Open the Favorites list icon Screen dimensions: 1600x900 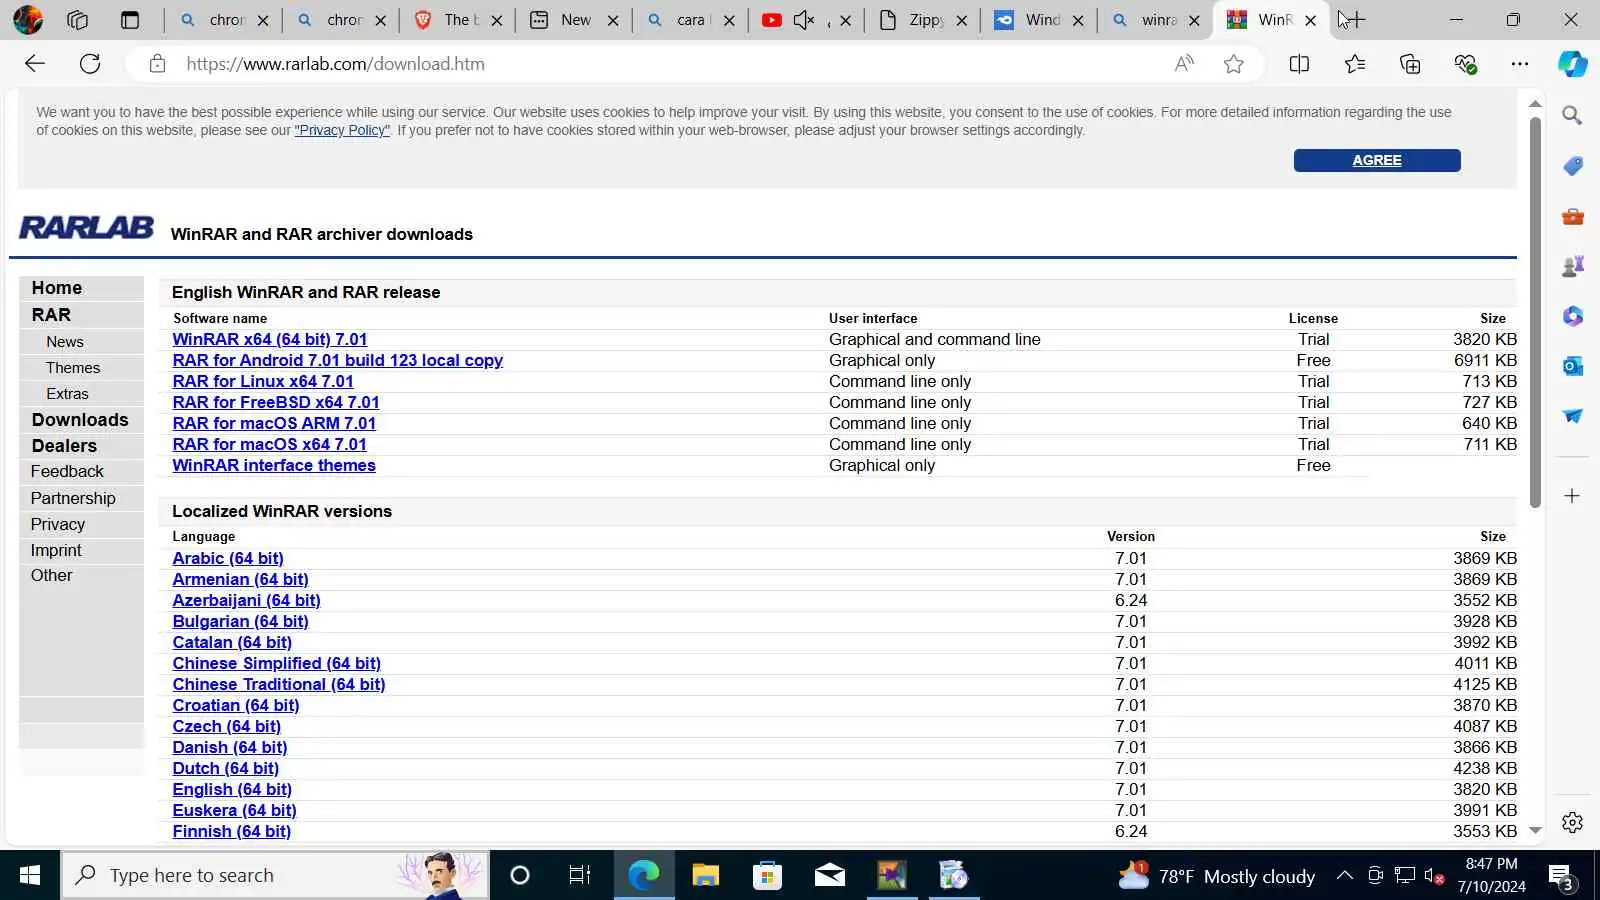click(1355, 64)
